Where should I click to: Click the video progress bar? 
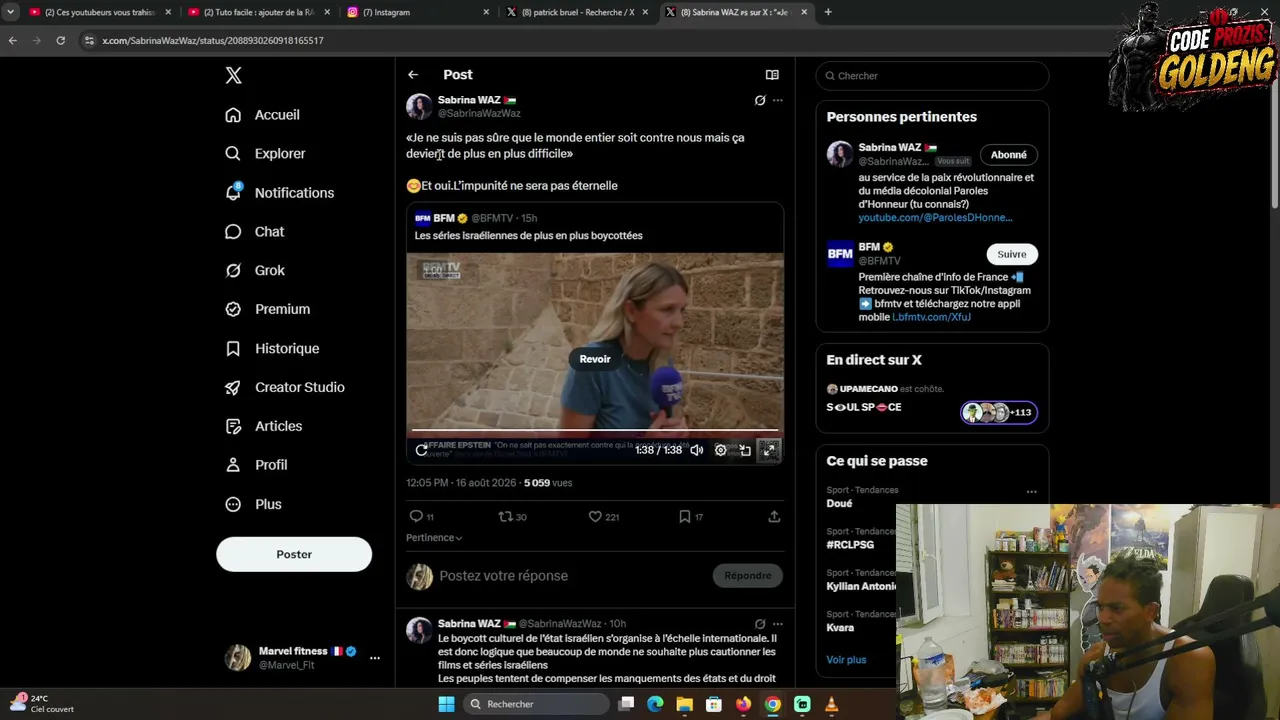[595, 431]
